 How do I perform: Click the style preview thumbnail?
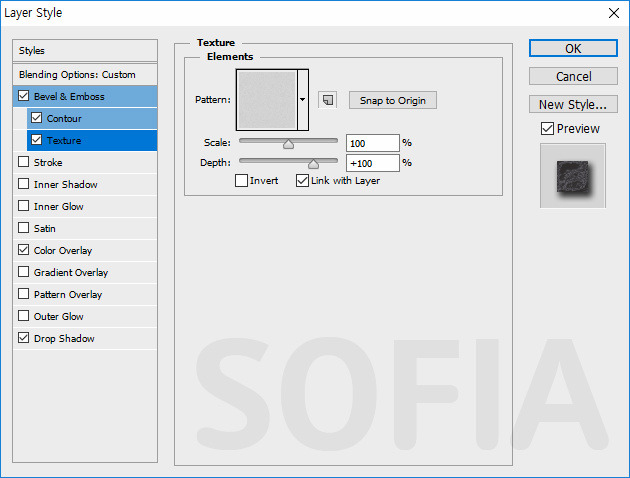click(x=573, y=176)
